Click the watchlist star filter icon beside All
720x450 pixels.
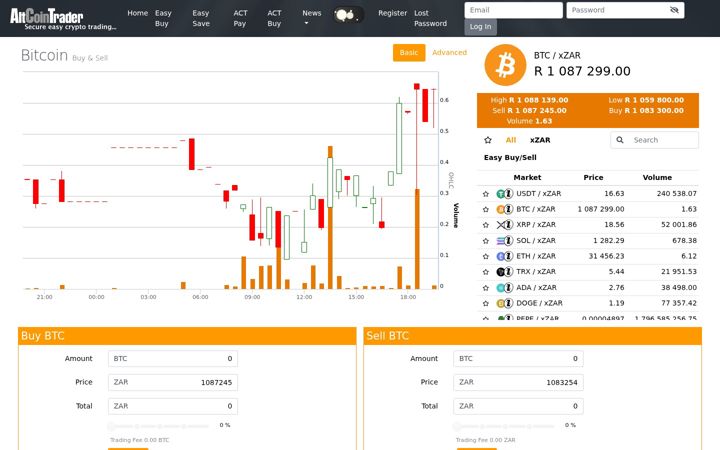pos(488,140)
